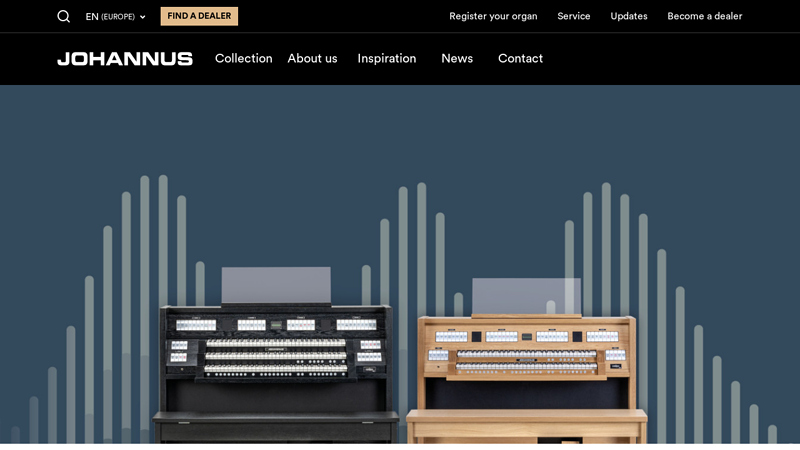This screenshot has height=450, width=800.
Task: Select the light oak two-manual organ image
Action: 527,360
